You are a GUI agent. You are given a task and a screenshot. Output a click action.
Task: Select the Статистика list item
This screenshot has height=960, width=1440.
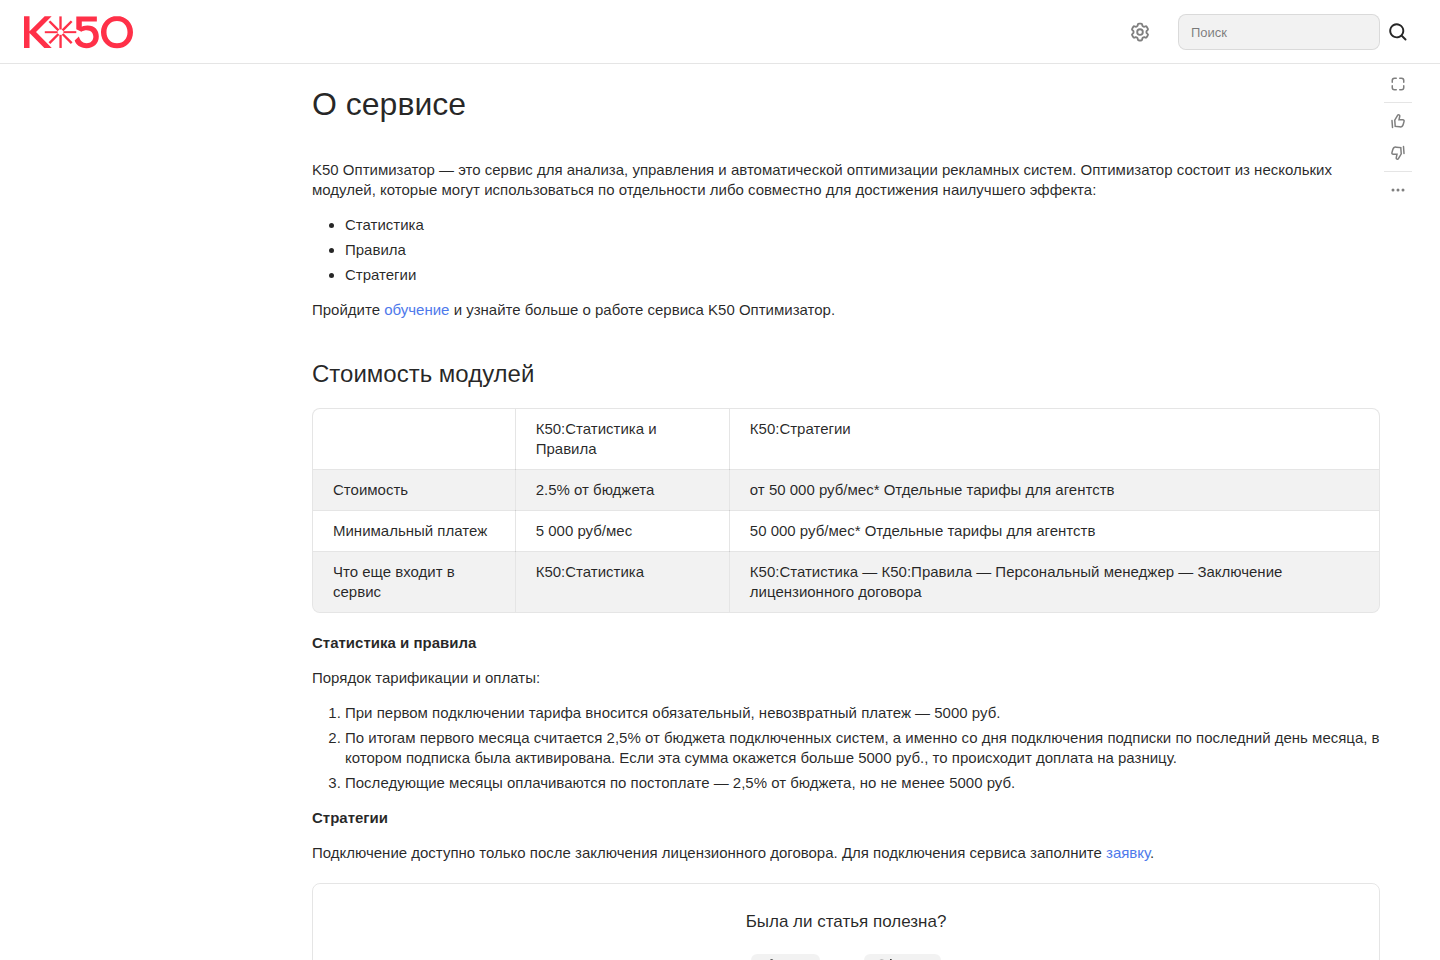tap(384, 225)
